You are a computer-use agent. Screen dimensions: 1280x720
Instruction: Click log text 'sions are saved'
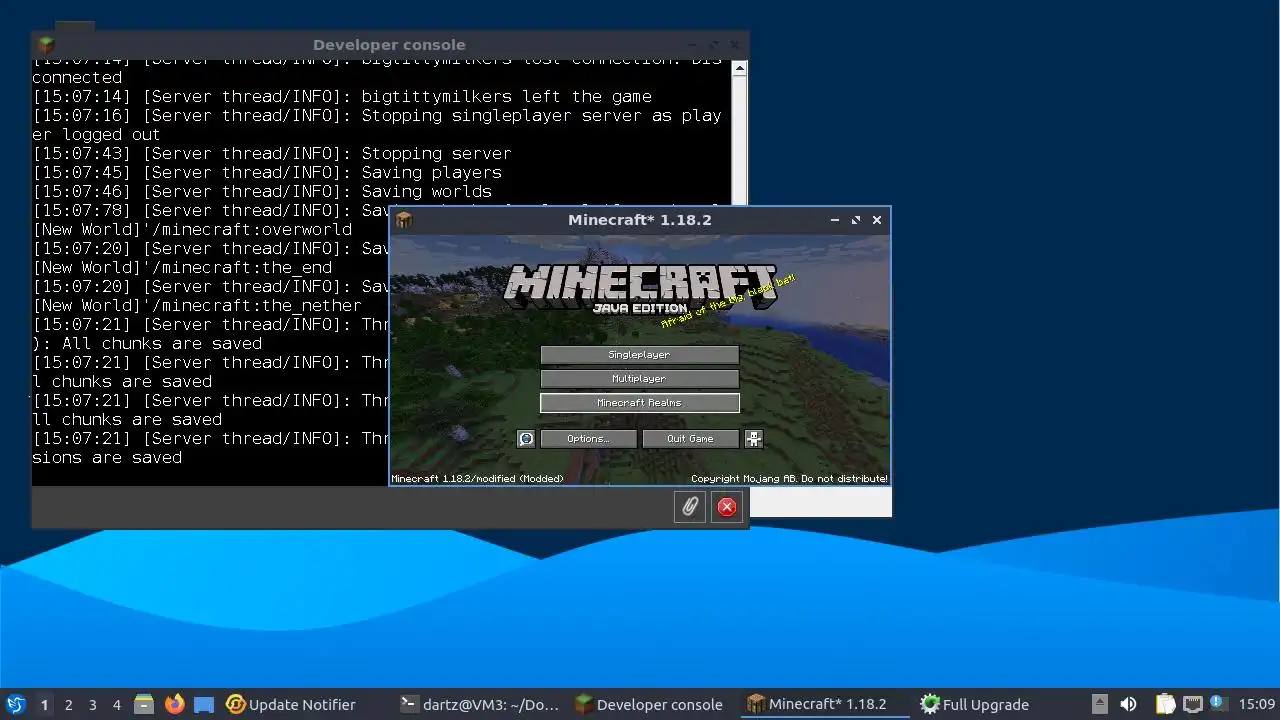(107, 458)
